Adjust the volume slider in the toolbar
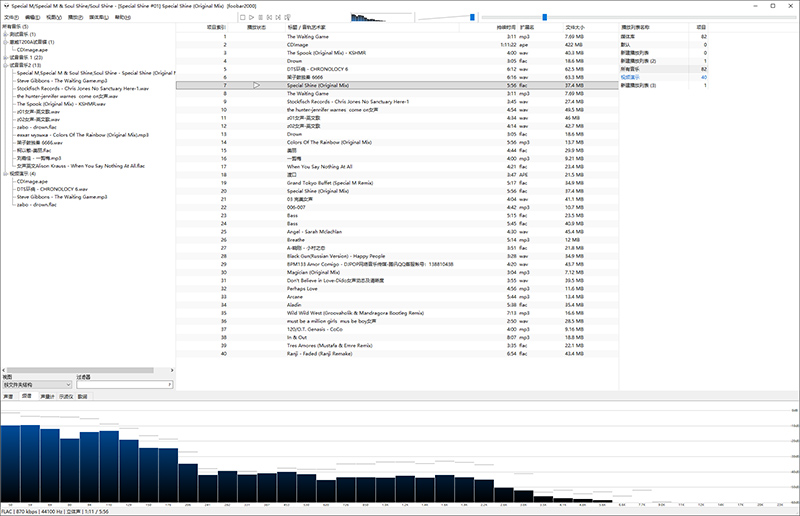Screen dimensions: 800x516 [x=446, y=17]
